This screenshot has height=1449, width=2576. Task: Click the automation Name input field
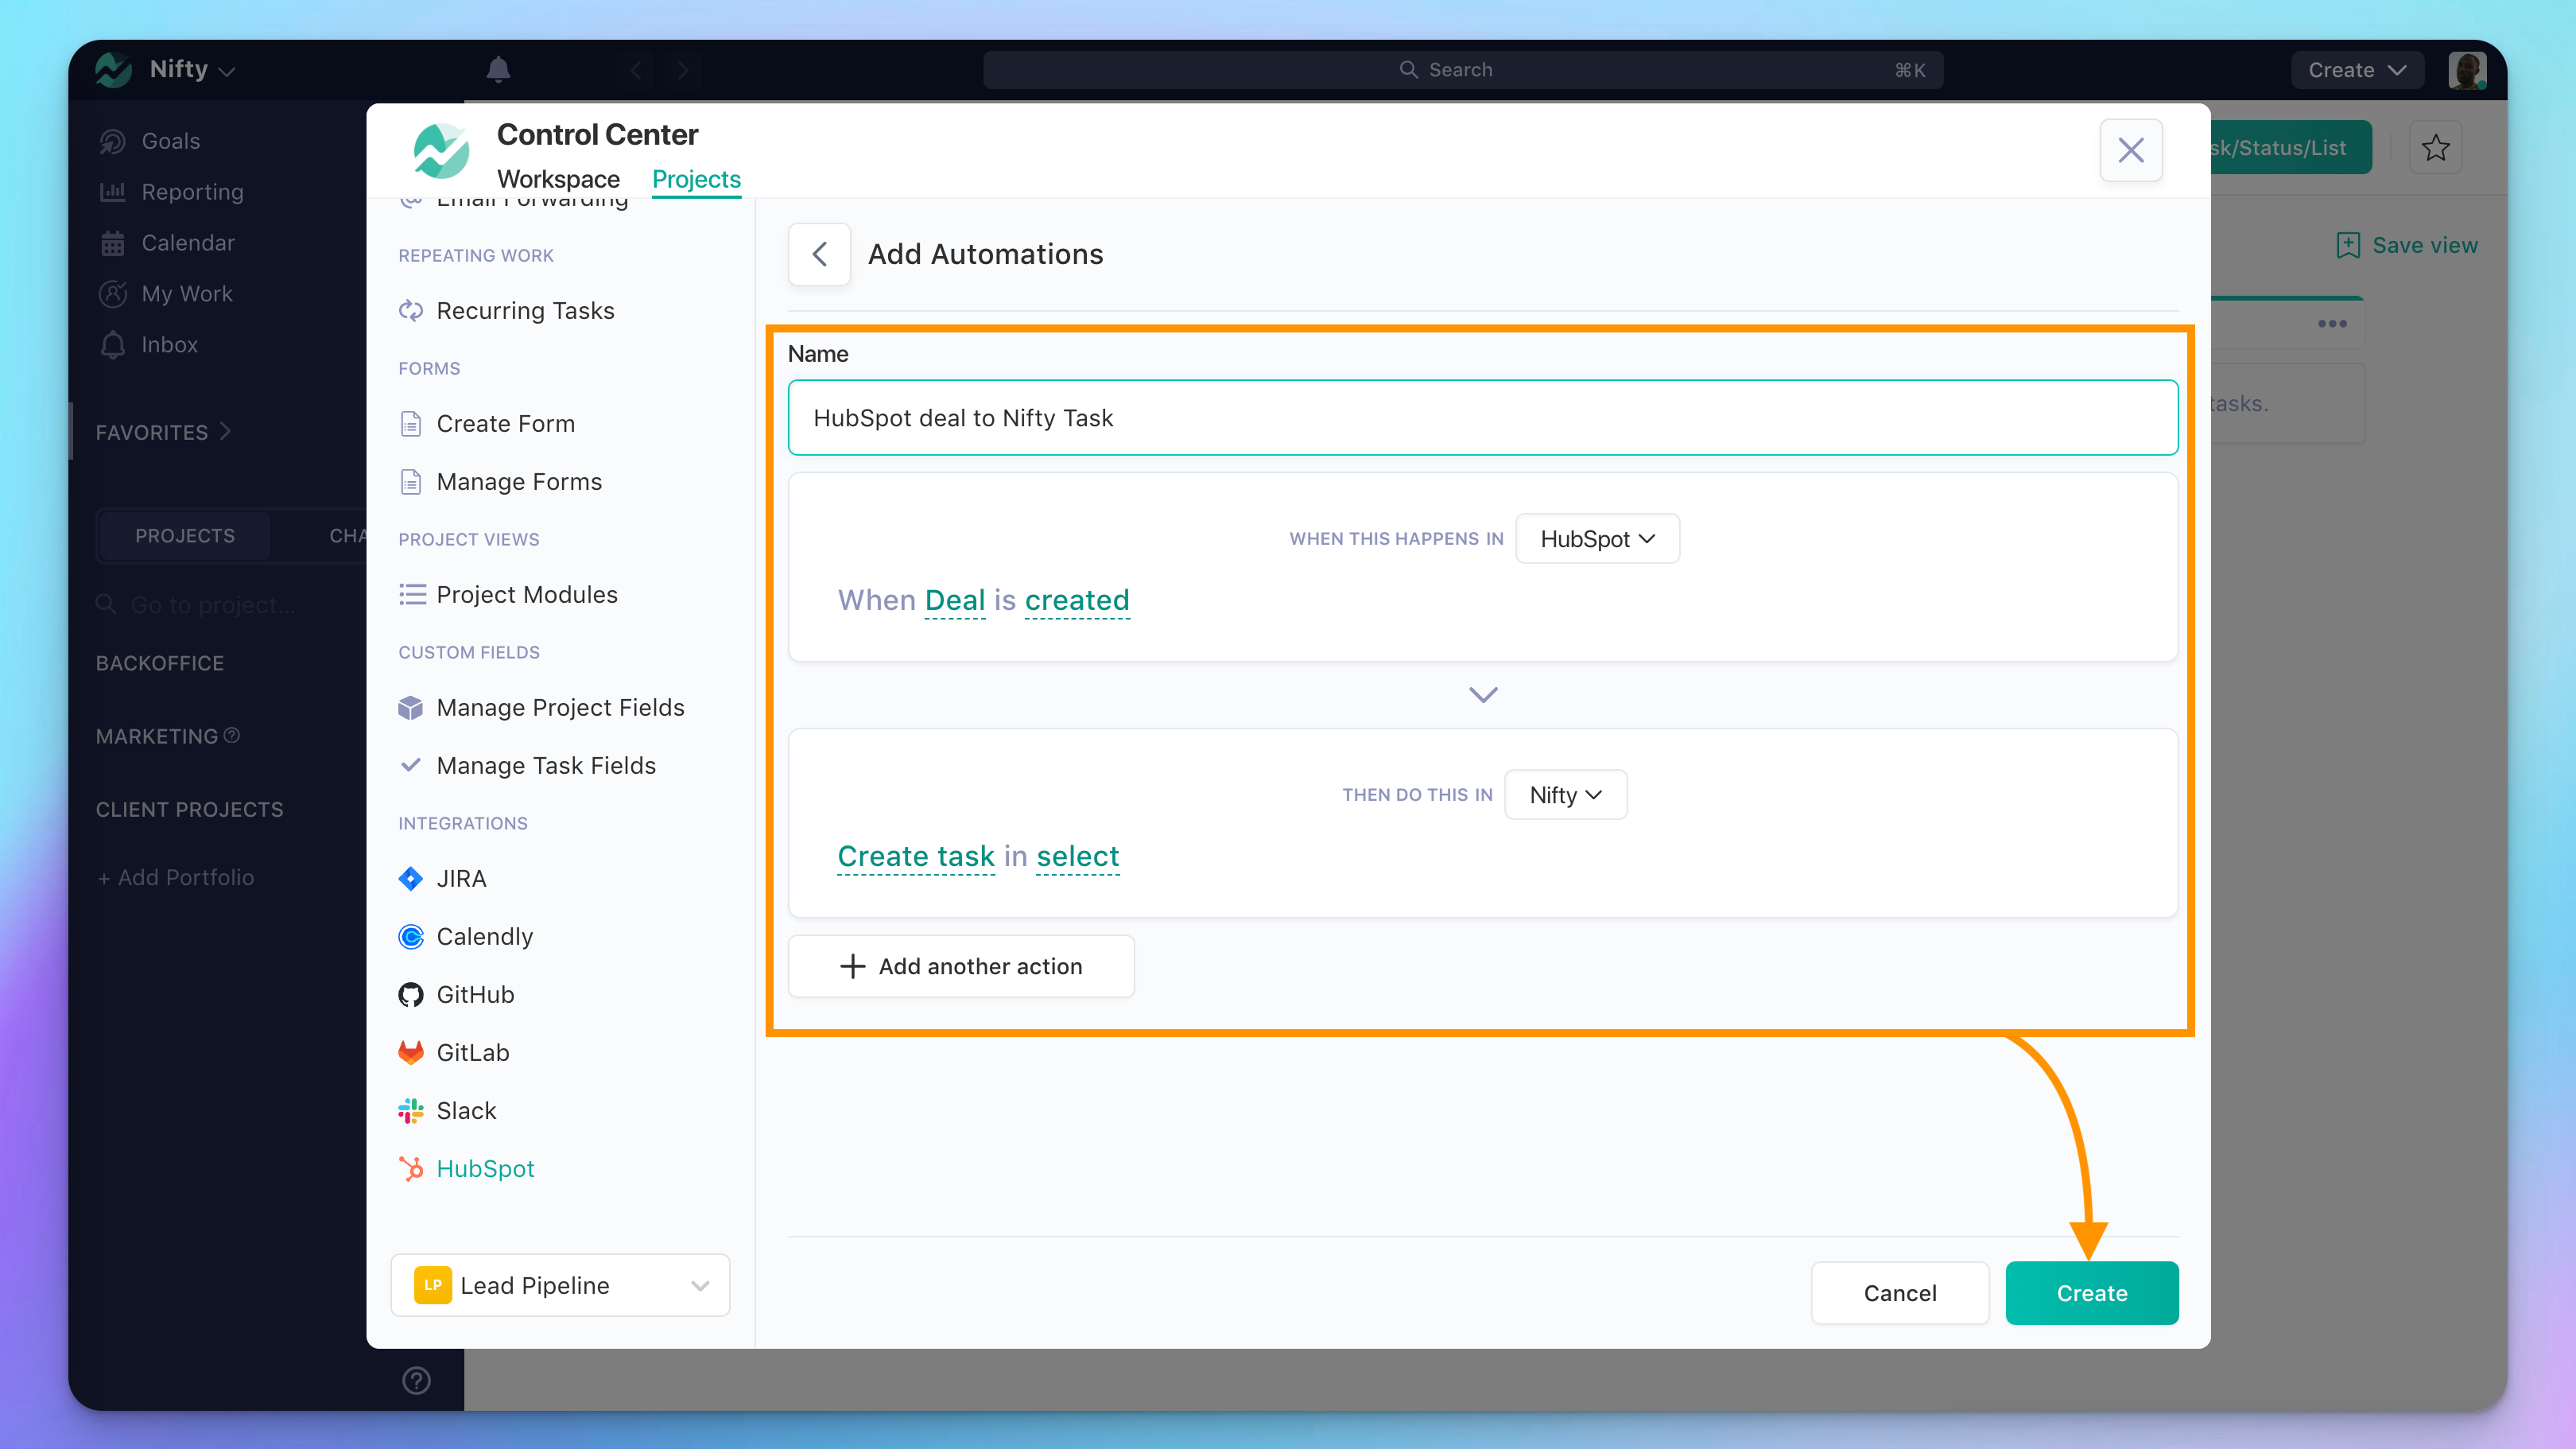(1482, 418)
